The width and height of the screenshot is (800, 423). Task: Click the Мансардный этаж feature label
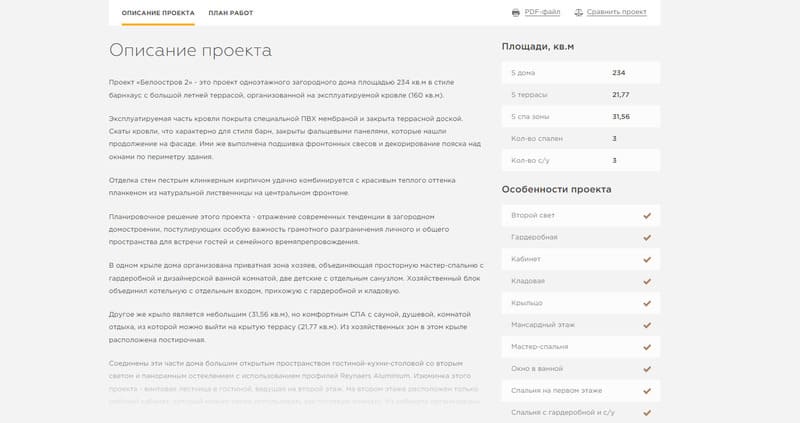coord(543,325)
